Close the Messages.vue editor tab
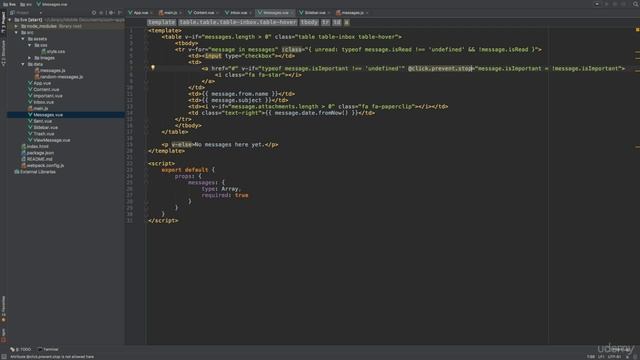 click(x=292, y=13)
